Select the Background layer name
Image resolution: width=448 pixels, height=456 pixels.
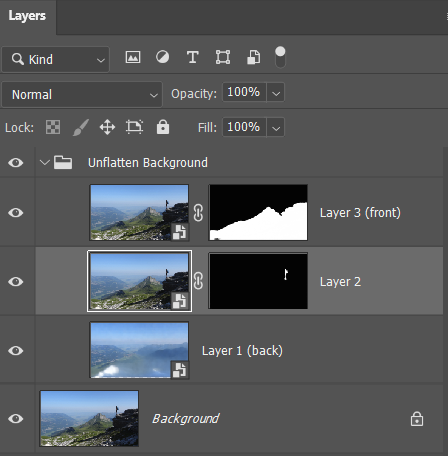click(186, 419)
